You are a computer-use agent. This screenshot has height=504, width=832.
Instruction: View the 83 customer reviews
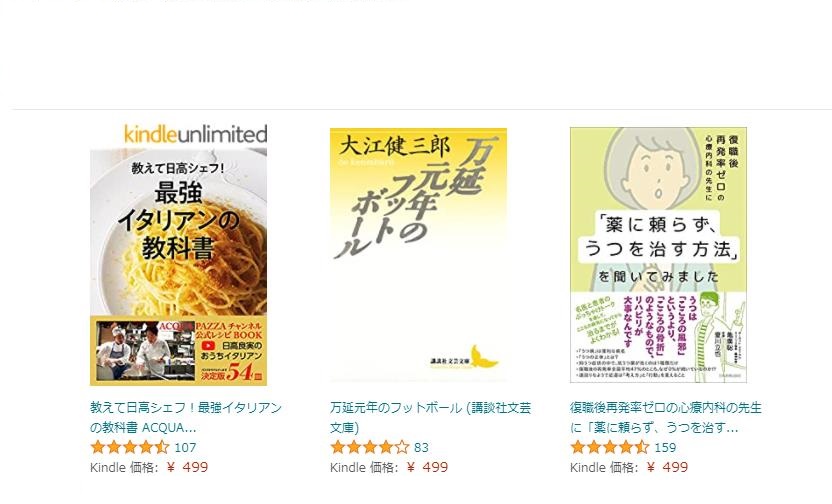click(x=421, y=448)
